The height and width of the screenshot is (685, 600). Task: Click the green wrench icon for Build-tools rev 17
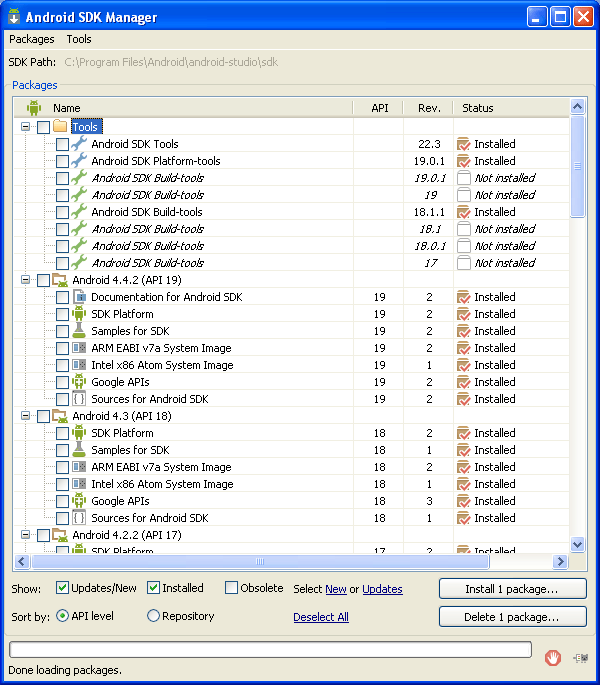[79, 263]
